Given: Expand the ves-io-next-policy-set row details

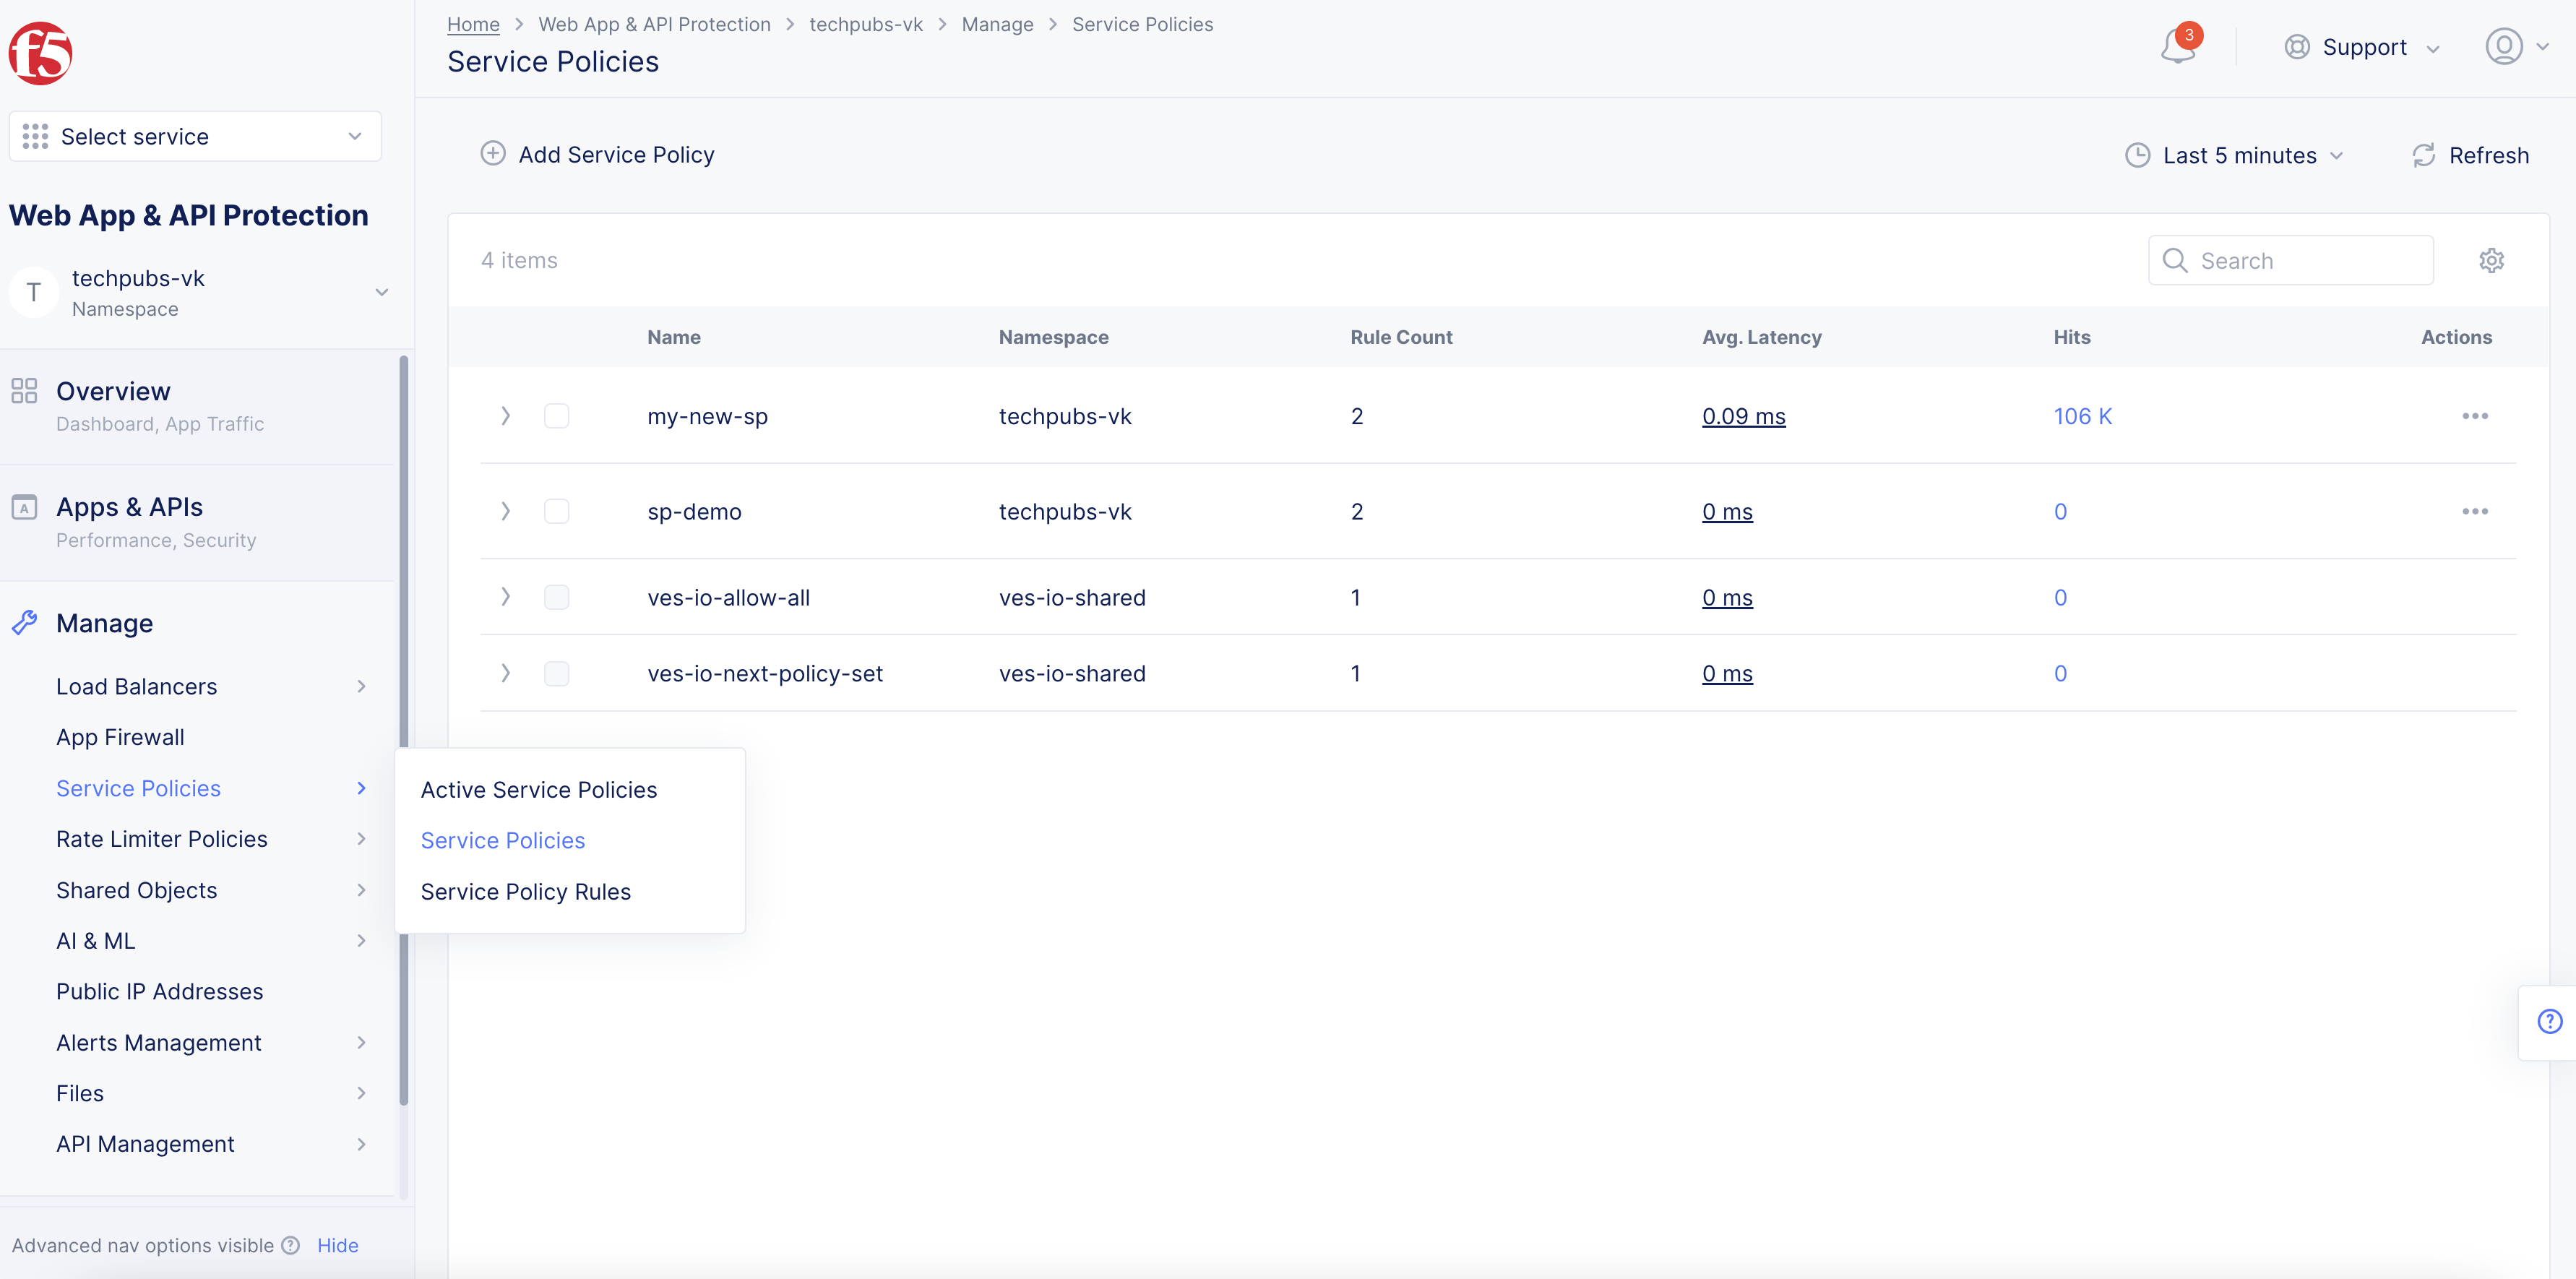Looking at the screenshot, I should pyautogui.click(x=505, y=673).
